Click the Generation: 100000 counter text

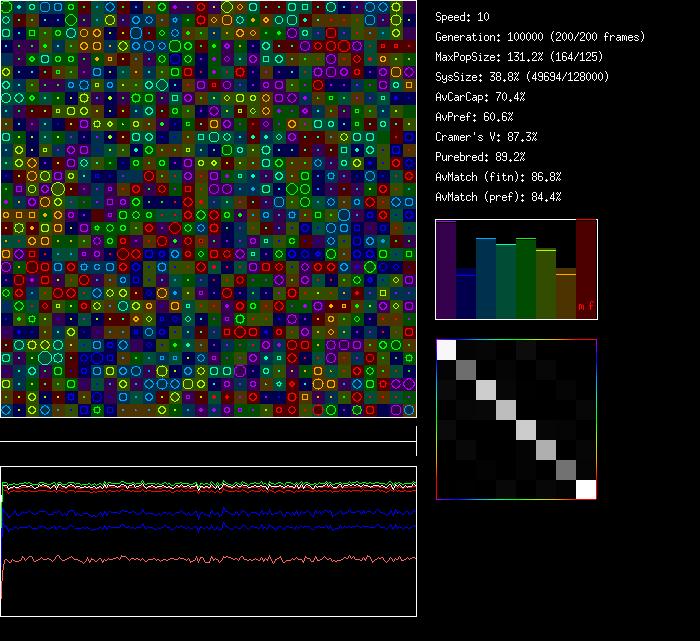click(516, 37)
